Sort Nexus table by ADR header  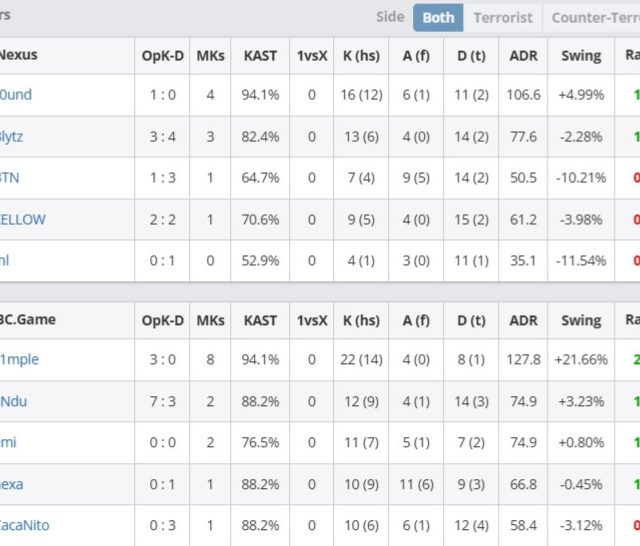coord(524,56)
